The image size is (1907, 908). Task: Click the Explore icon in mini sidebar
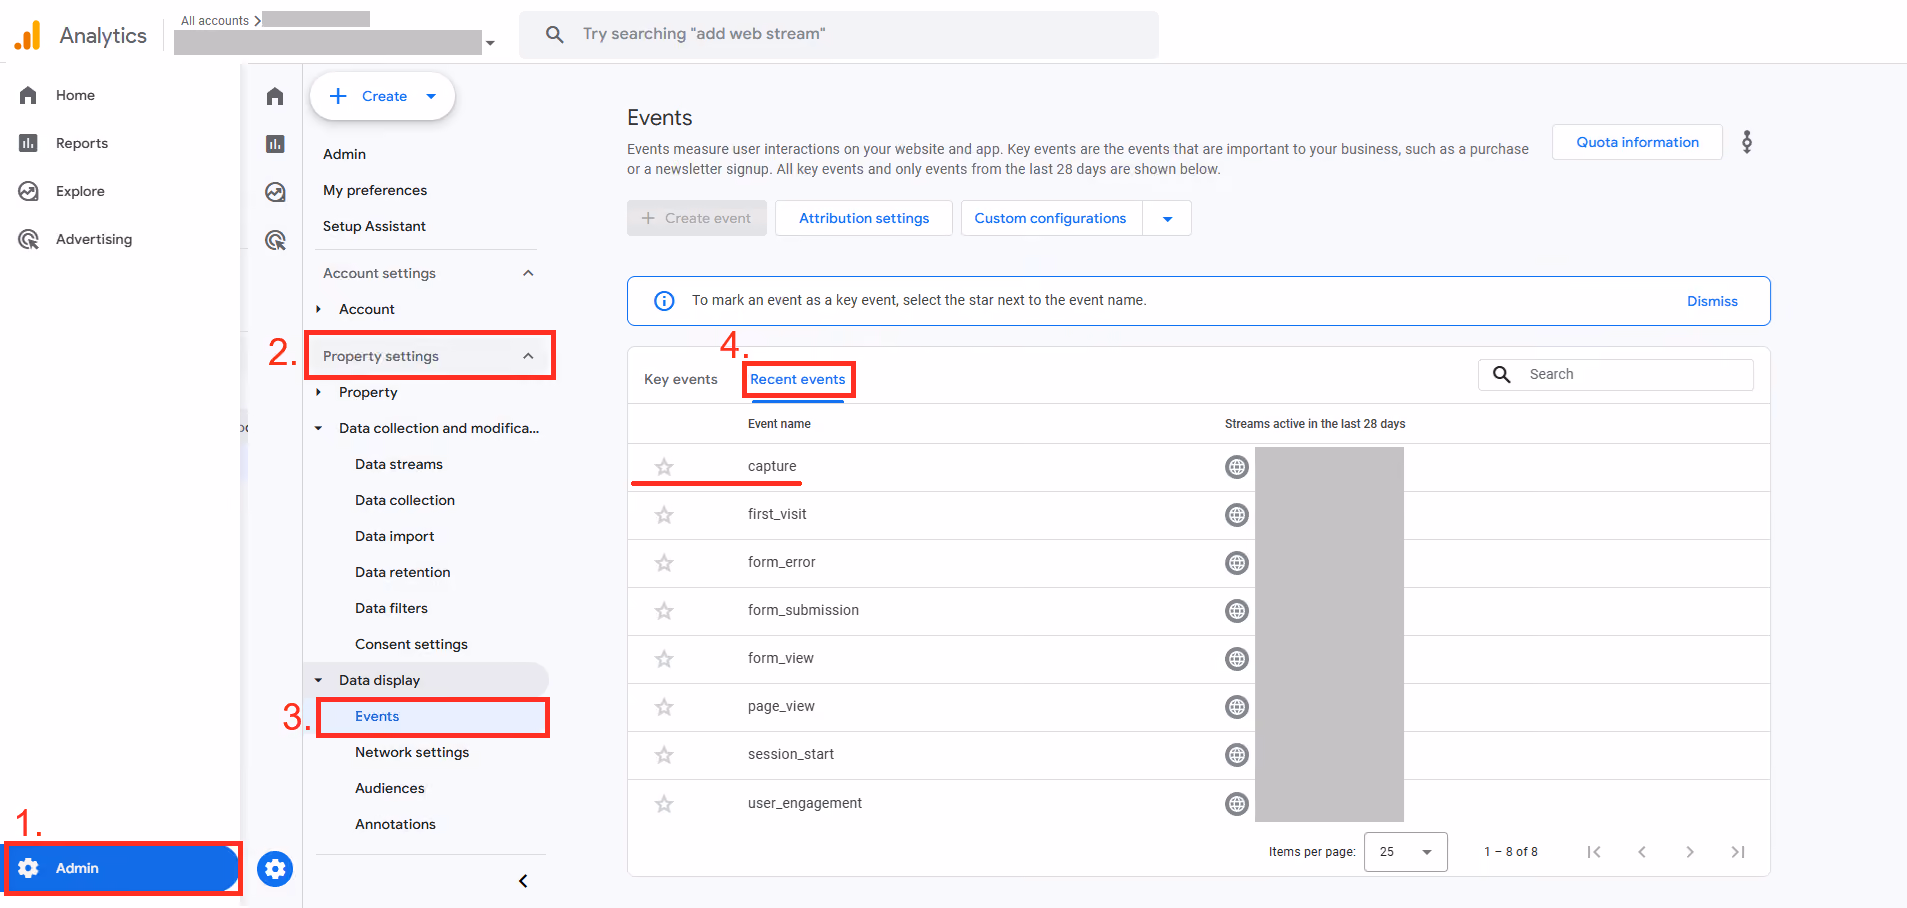click(x=275, y=192)
